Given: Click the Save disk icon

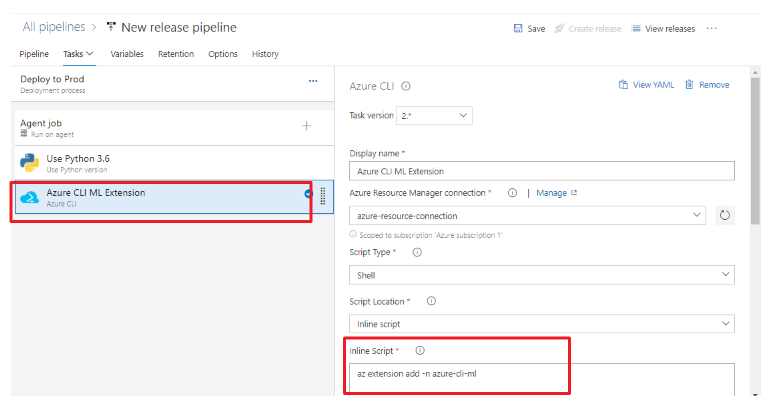Looking at the screenshot, I should pos(517,28).
